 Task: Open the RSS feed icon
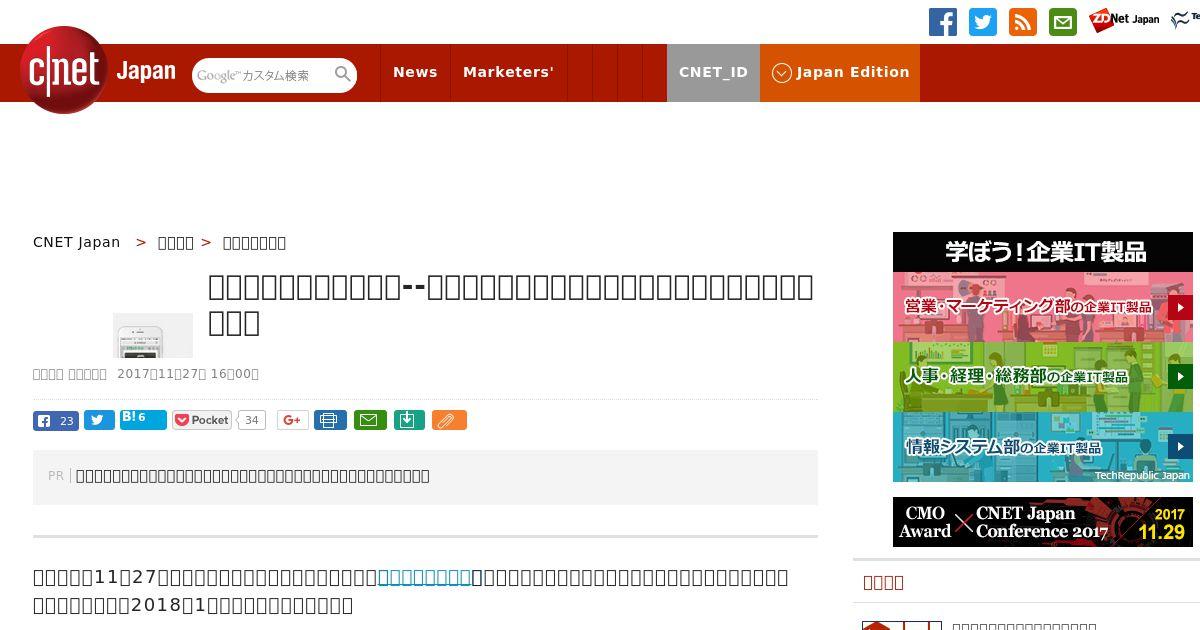[1023, 22]
